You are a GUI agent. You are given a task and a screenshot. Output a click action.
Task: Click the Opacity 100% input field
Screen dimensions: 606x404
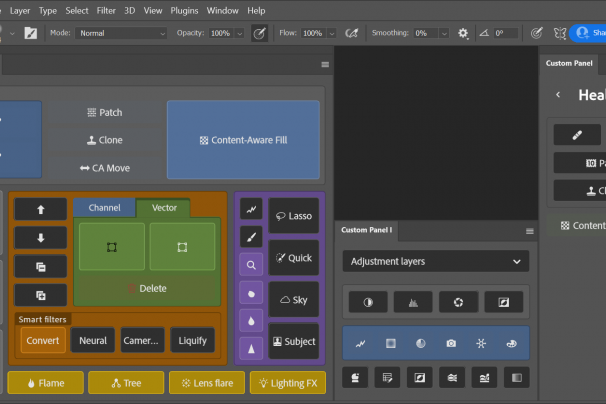(x=221, y=33)
